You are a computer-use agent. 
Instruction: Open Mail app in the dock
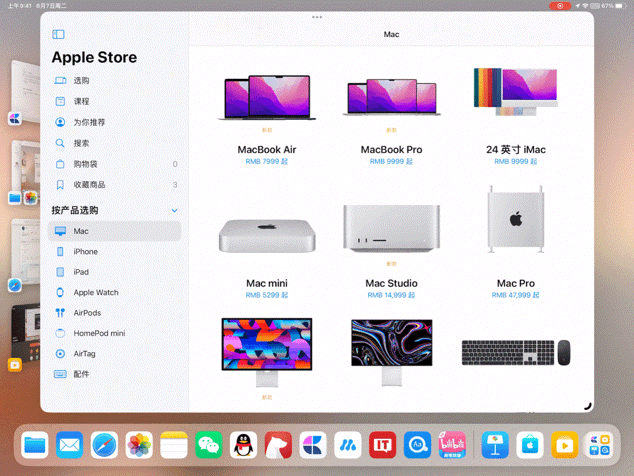[x=70, y=445]
